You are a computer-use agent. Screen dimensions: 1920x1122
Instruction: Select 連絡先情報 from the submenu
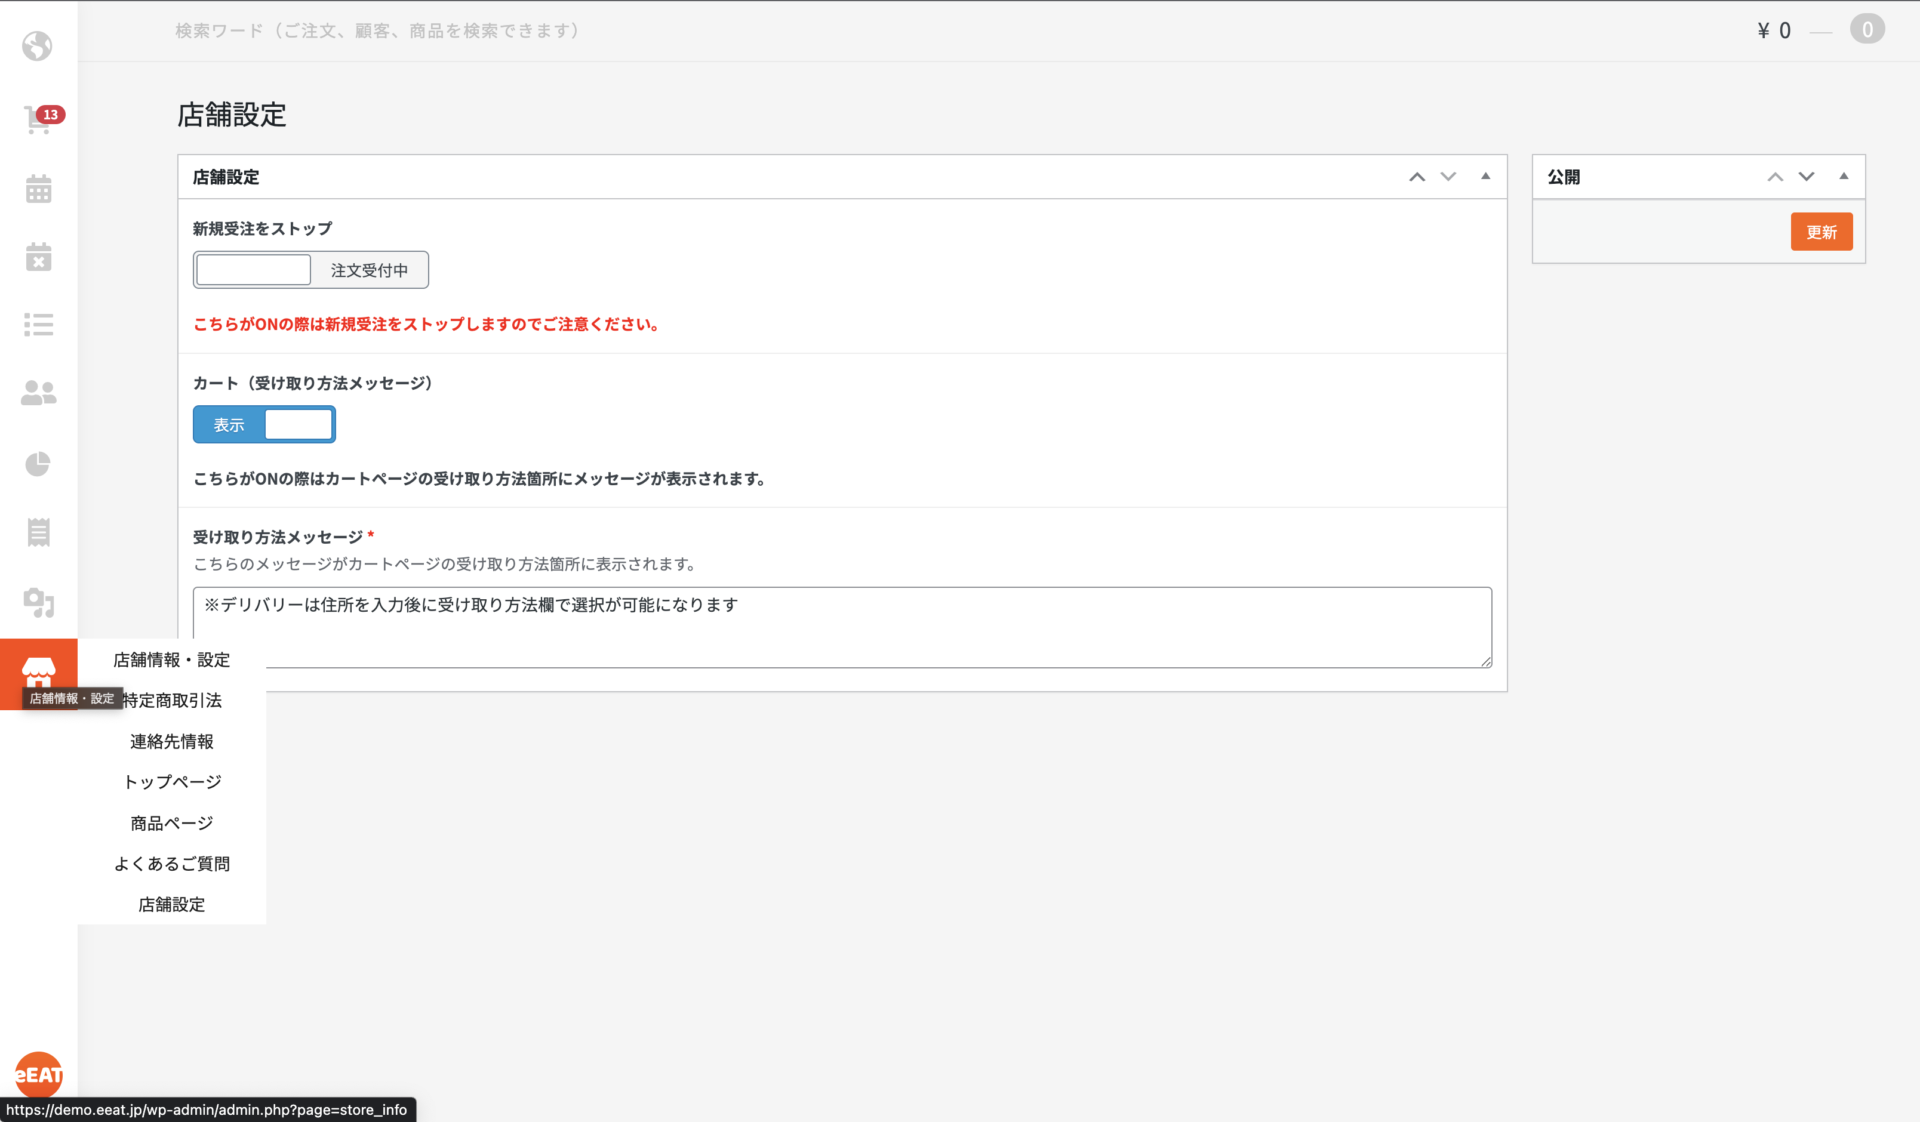172,741
